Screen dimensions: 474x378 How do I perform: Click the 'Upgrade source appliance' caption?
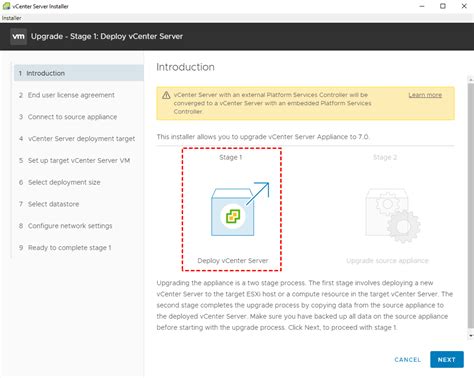click(387, 261)
